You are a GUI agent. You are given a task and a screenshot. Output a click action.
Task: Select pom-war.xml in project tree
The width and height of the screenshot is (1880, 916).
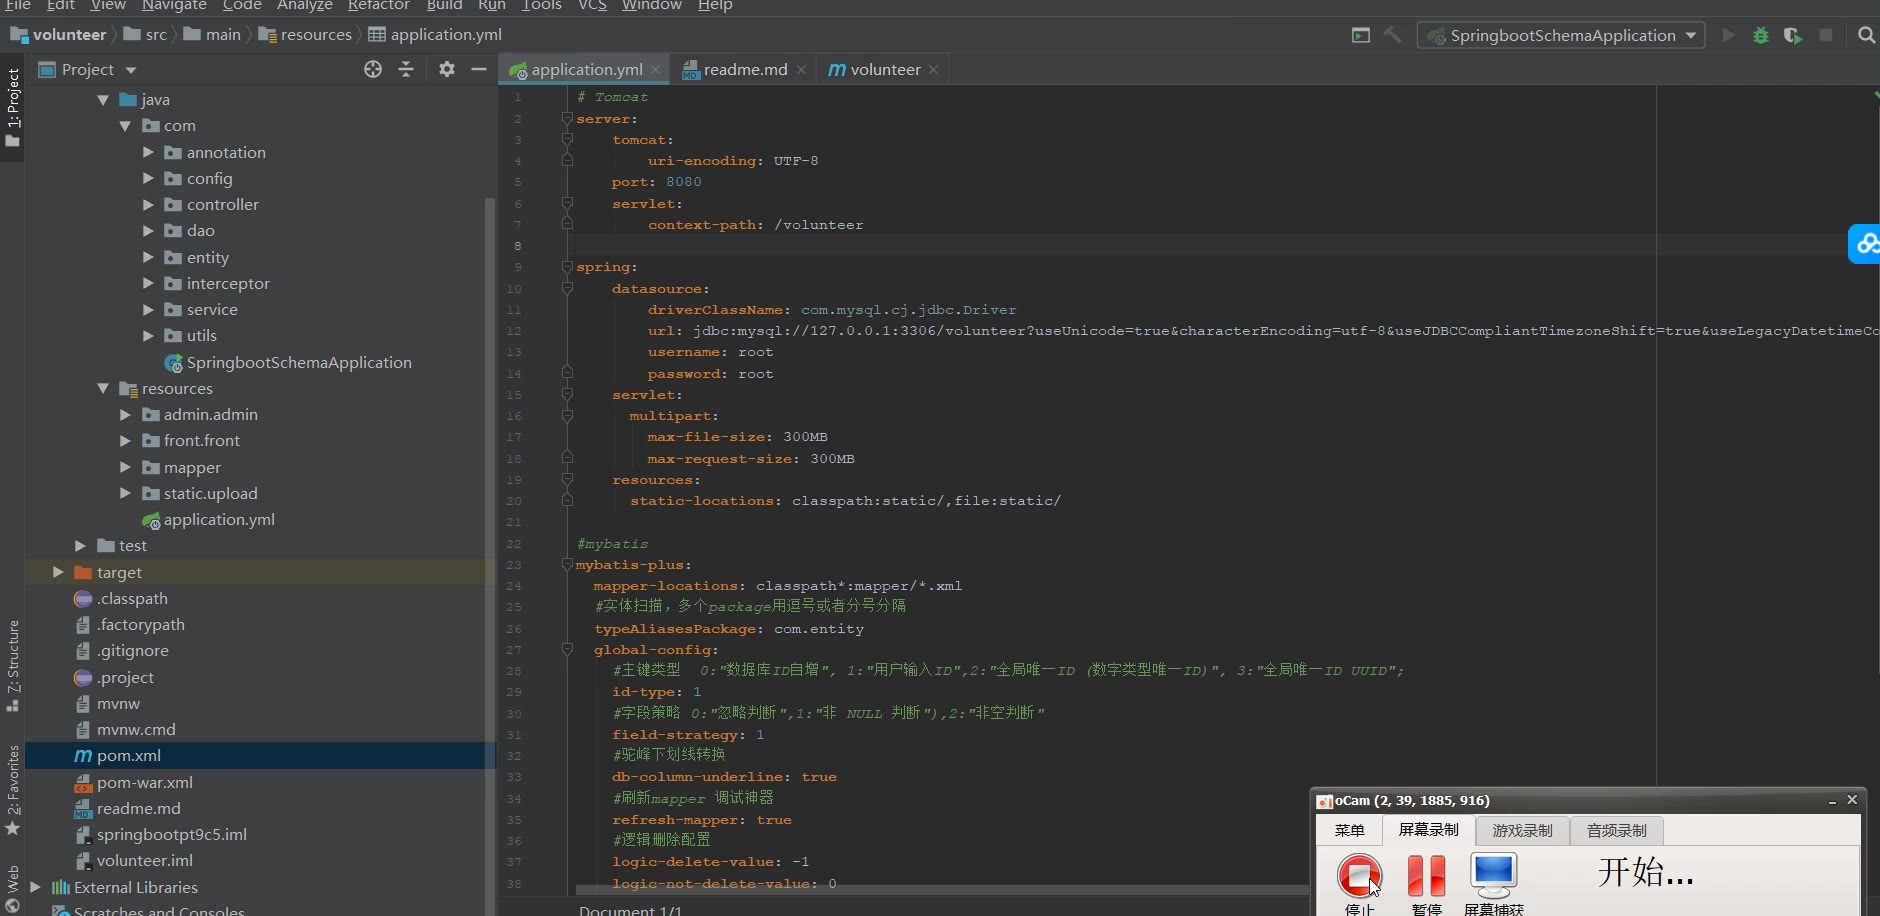click(x=145, y=782)
